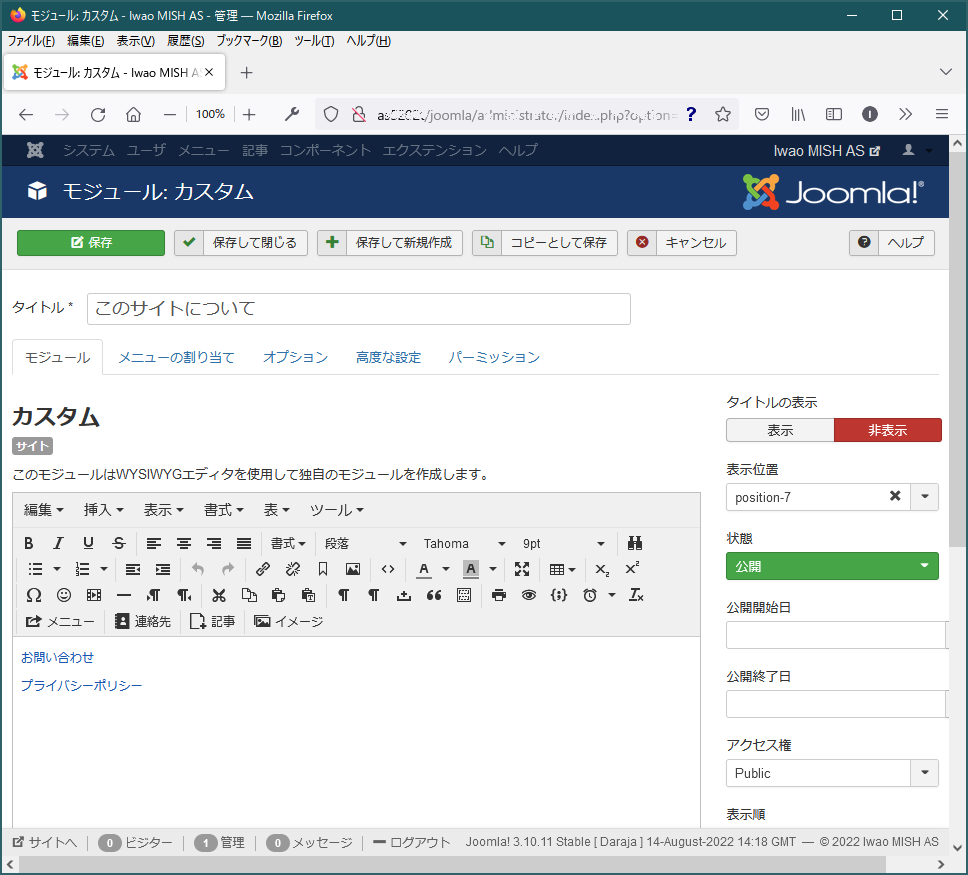Insert a special character with the omega icon

tap(34, 595)
